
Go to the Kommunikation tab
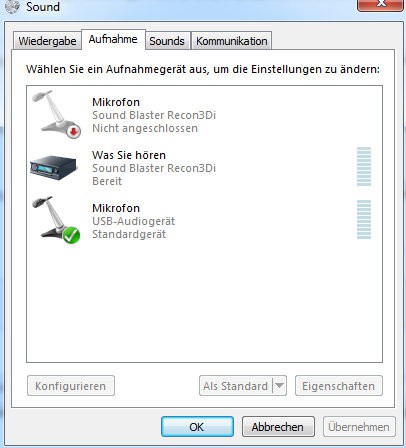pyautogui.click(x=232, y=41)
